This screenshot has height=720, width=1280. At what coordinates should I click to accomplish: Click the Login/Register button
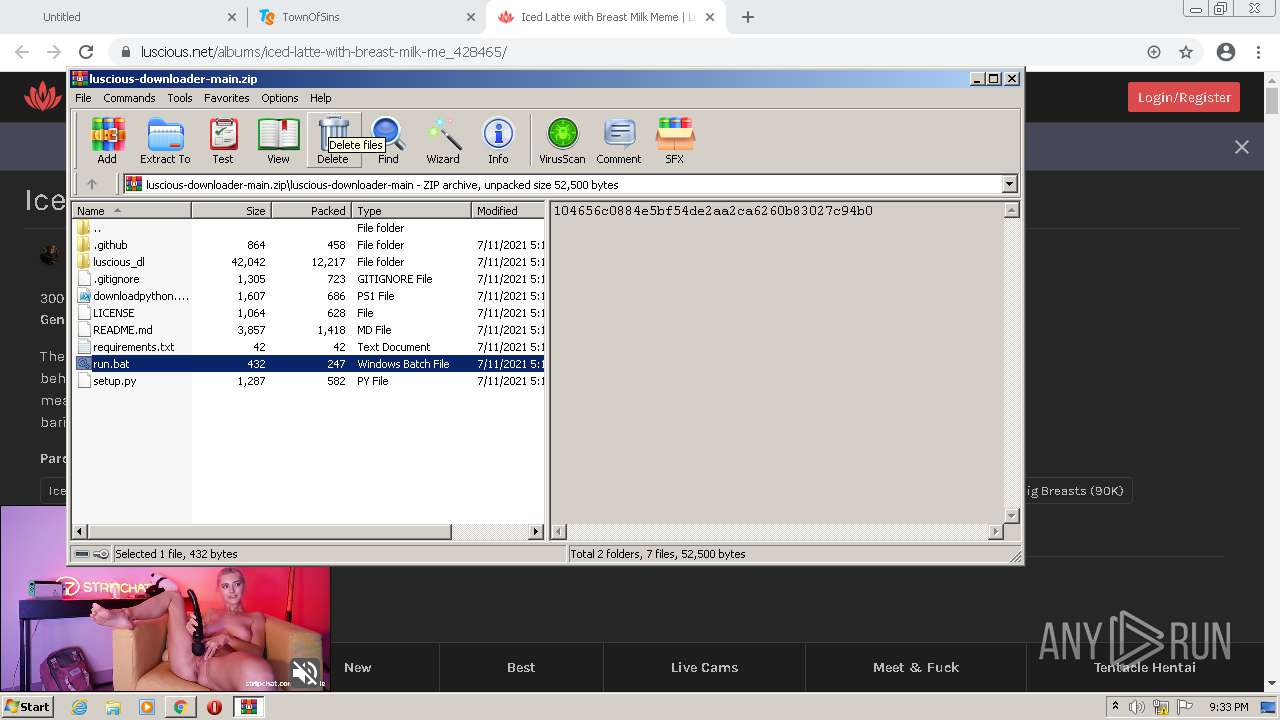(1184, 97)
